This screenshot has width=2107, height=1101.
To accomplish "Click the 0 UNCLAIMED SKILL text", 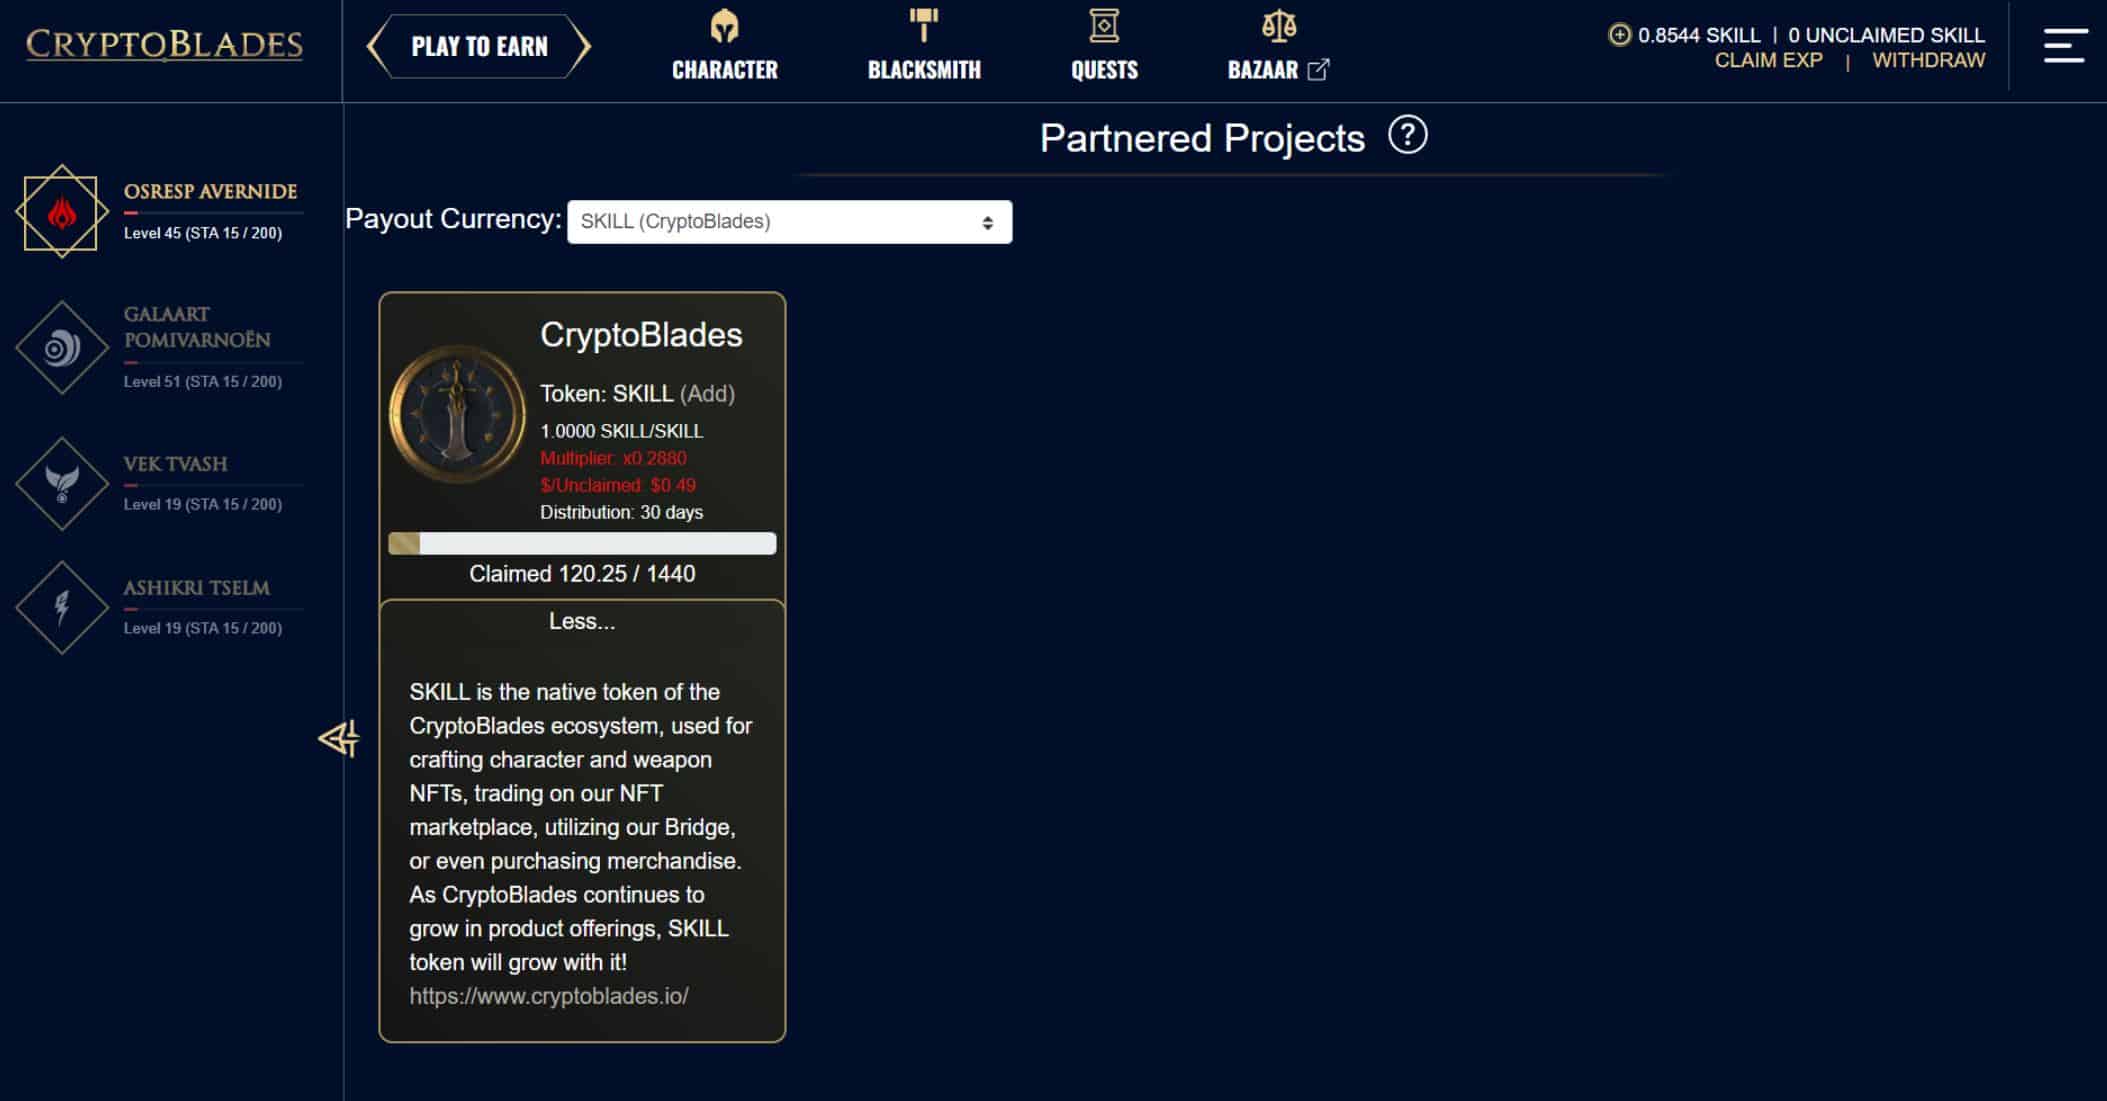I will tap(1886, 35).
